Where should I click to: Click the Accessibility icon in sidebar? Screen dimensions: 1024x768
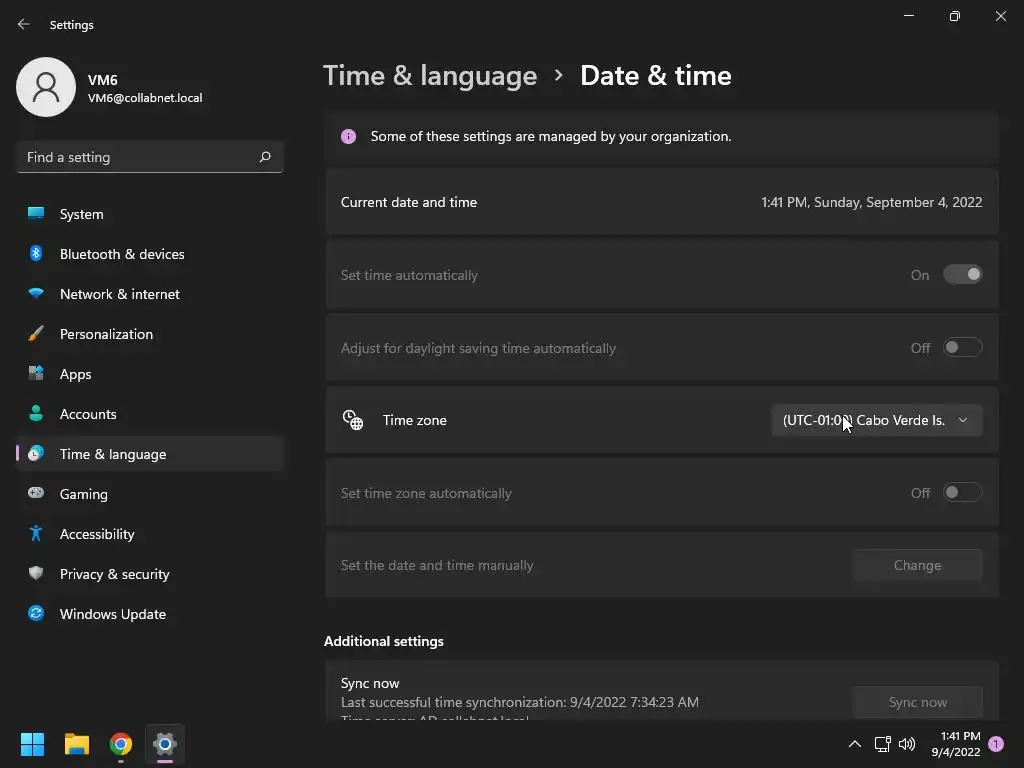pos(36,534)
